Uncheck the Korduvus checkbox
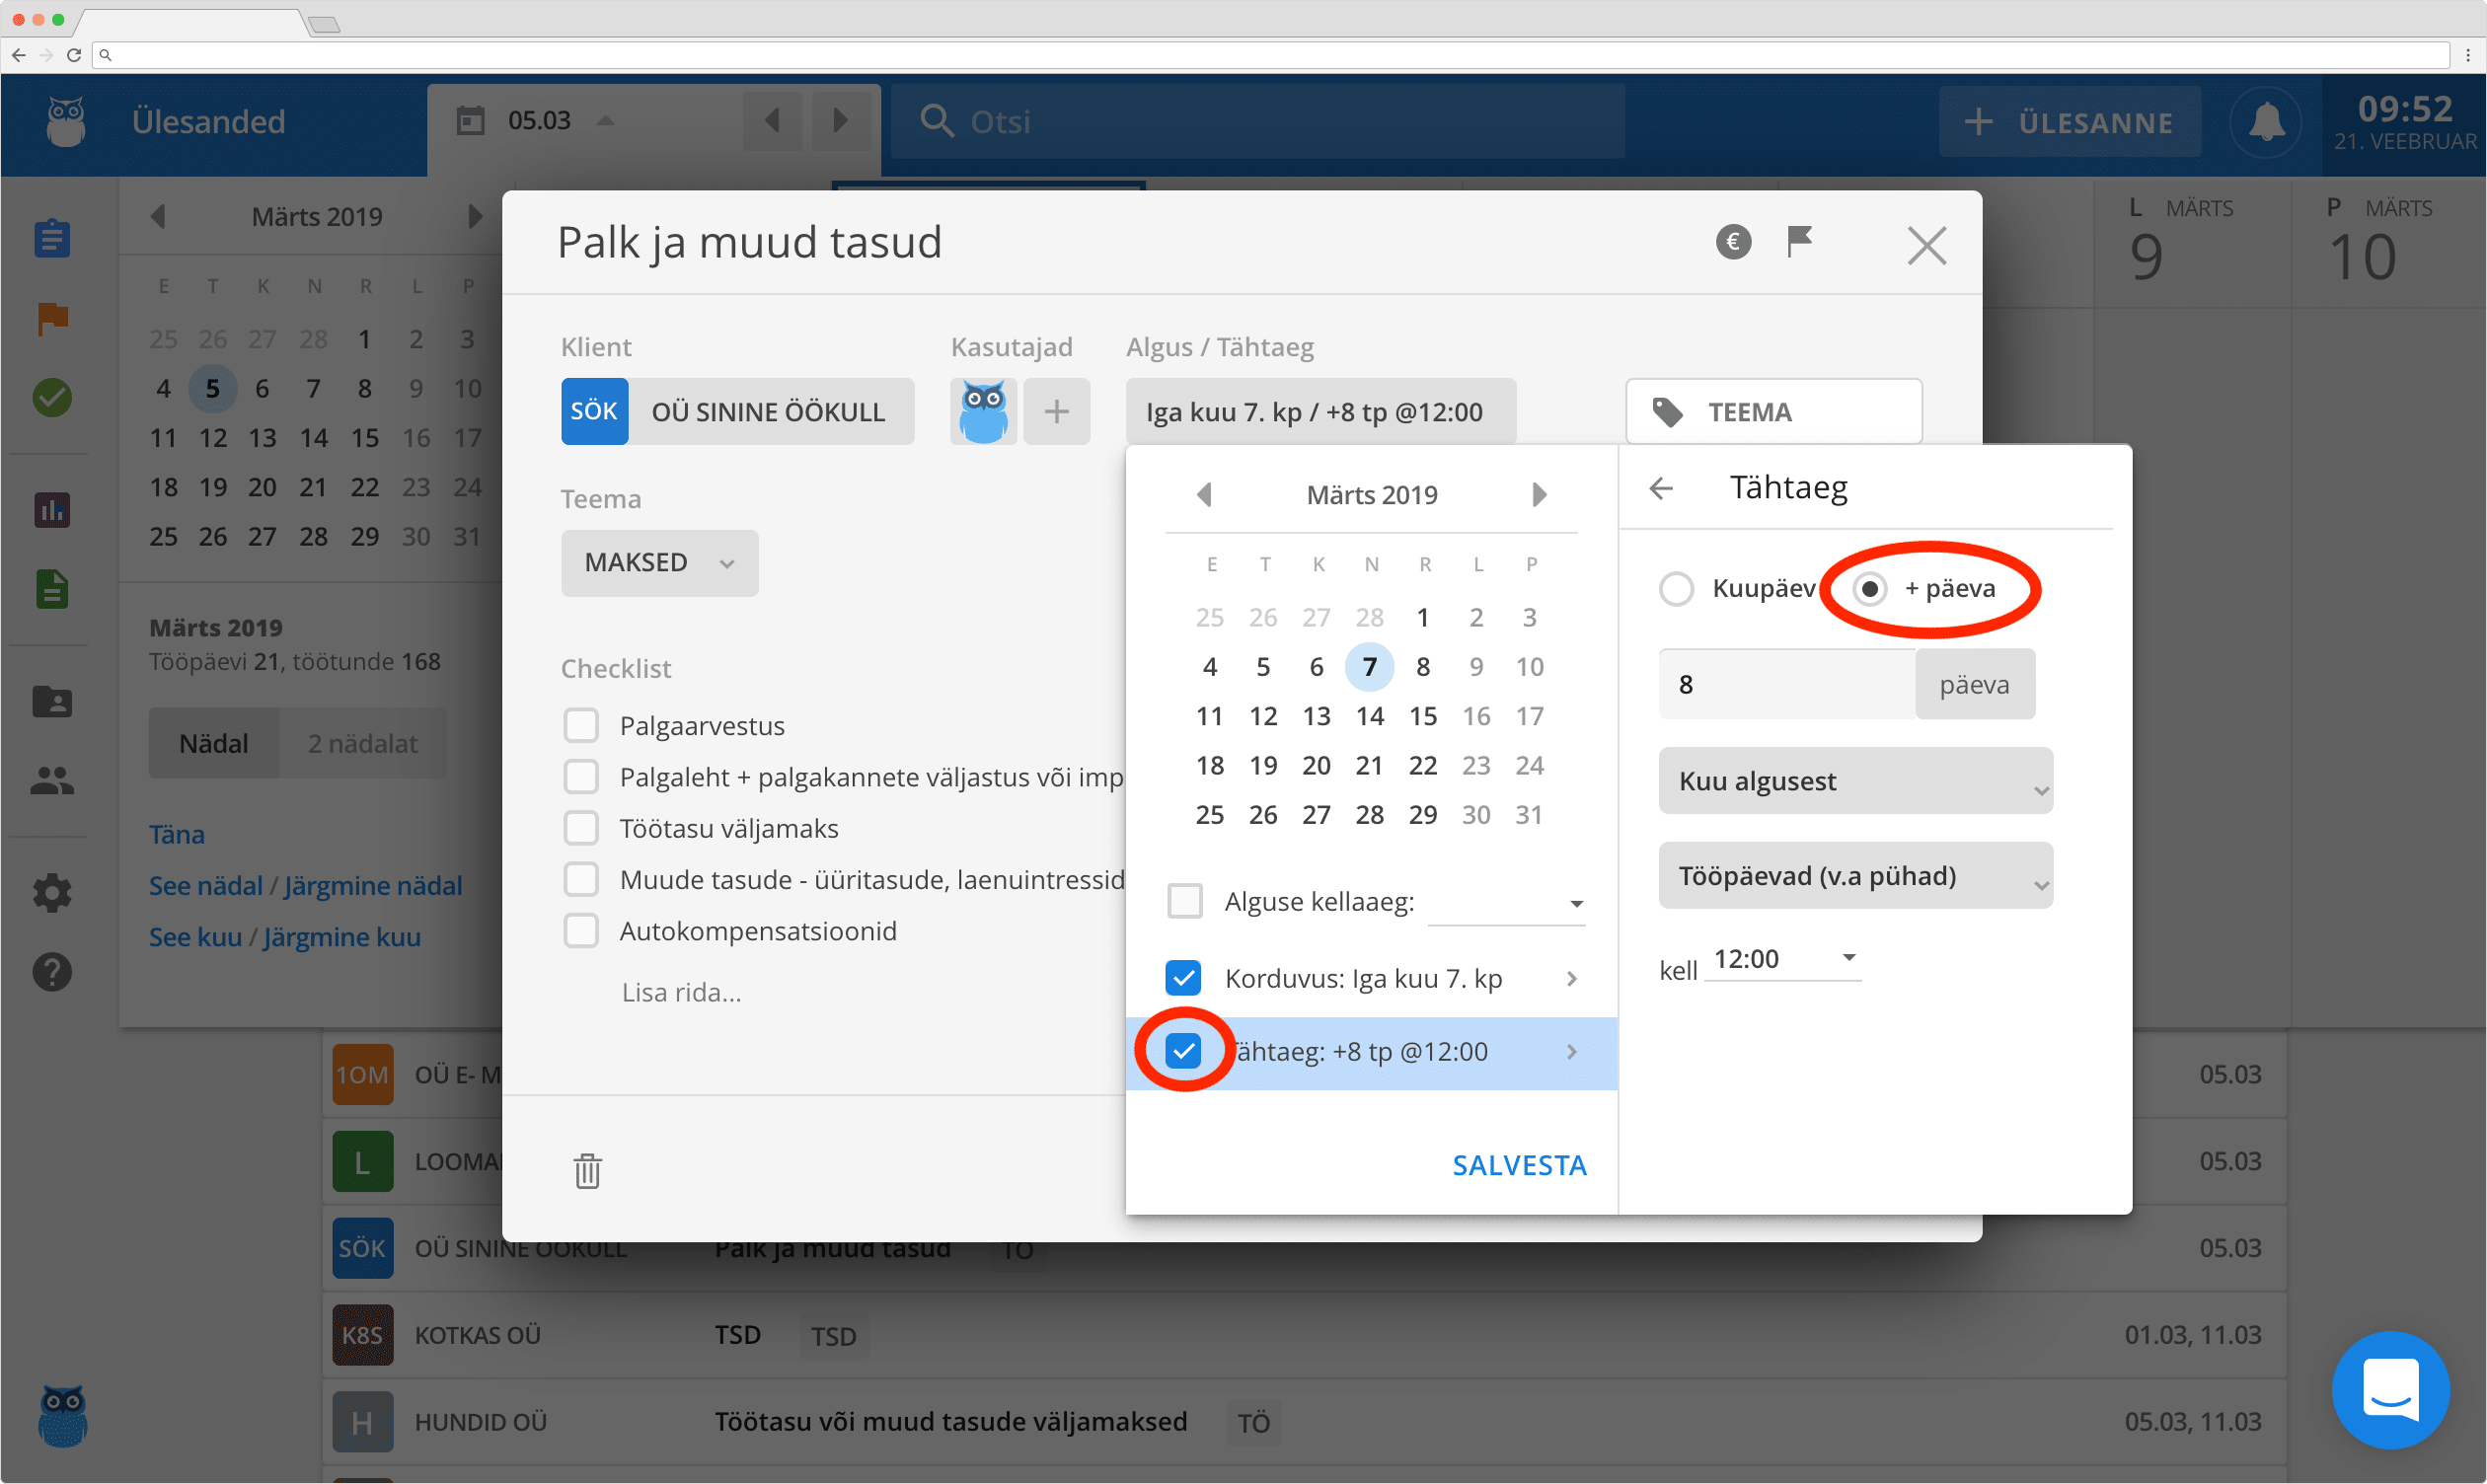 [1184, 977]
